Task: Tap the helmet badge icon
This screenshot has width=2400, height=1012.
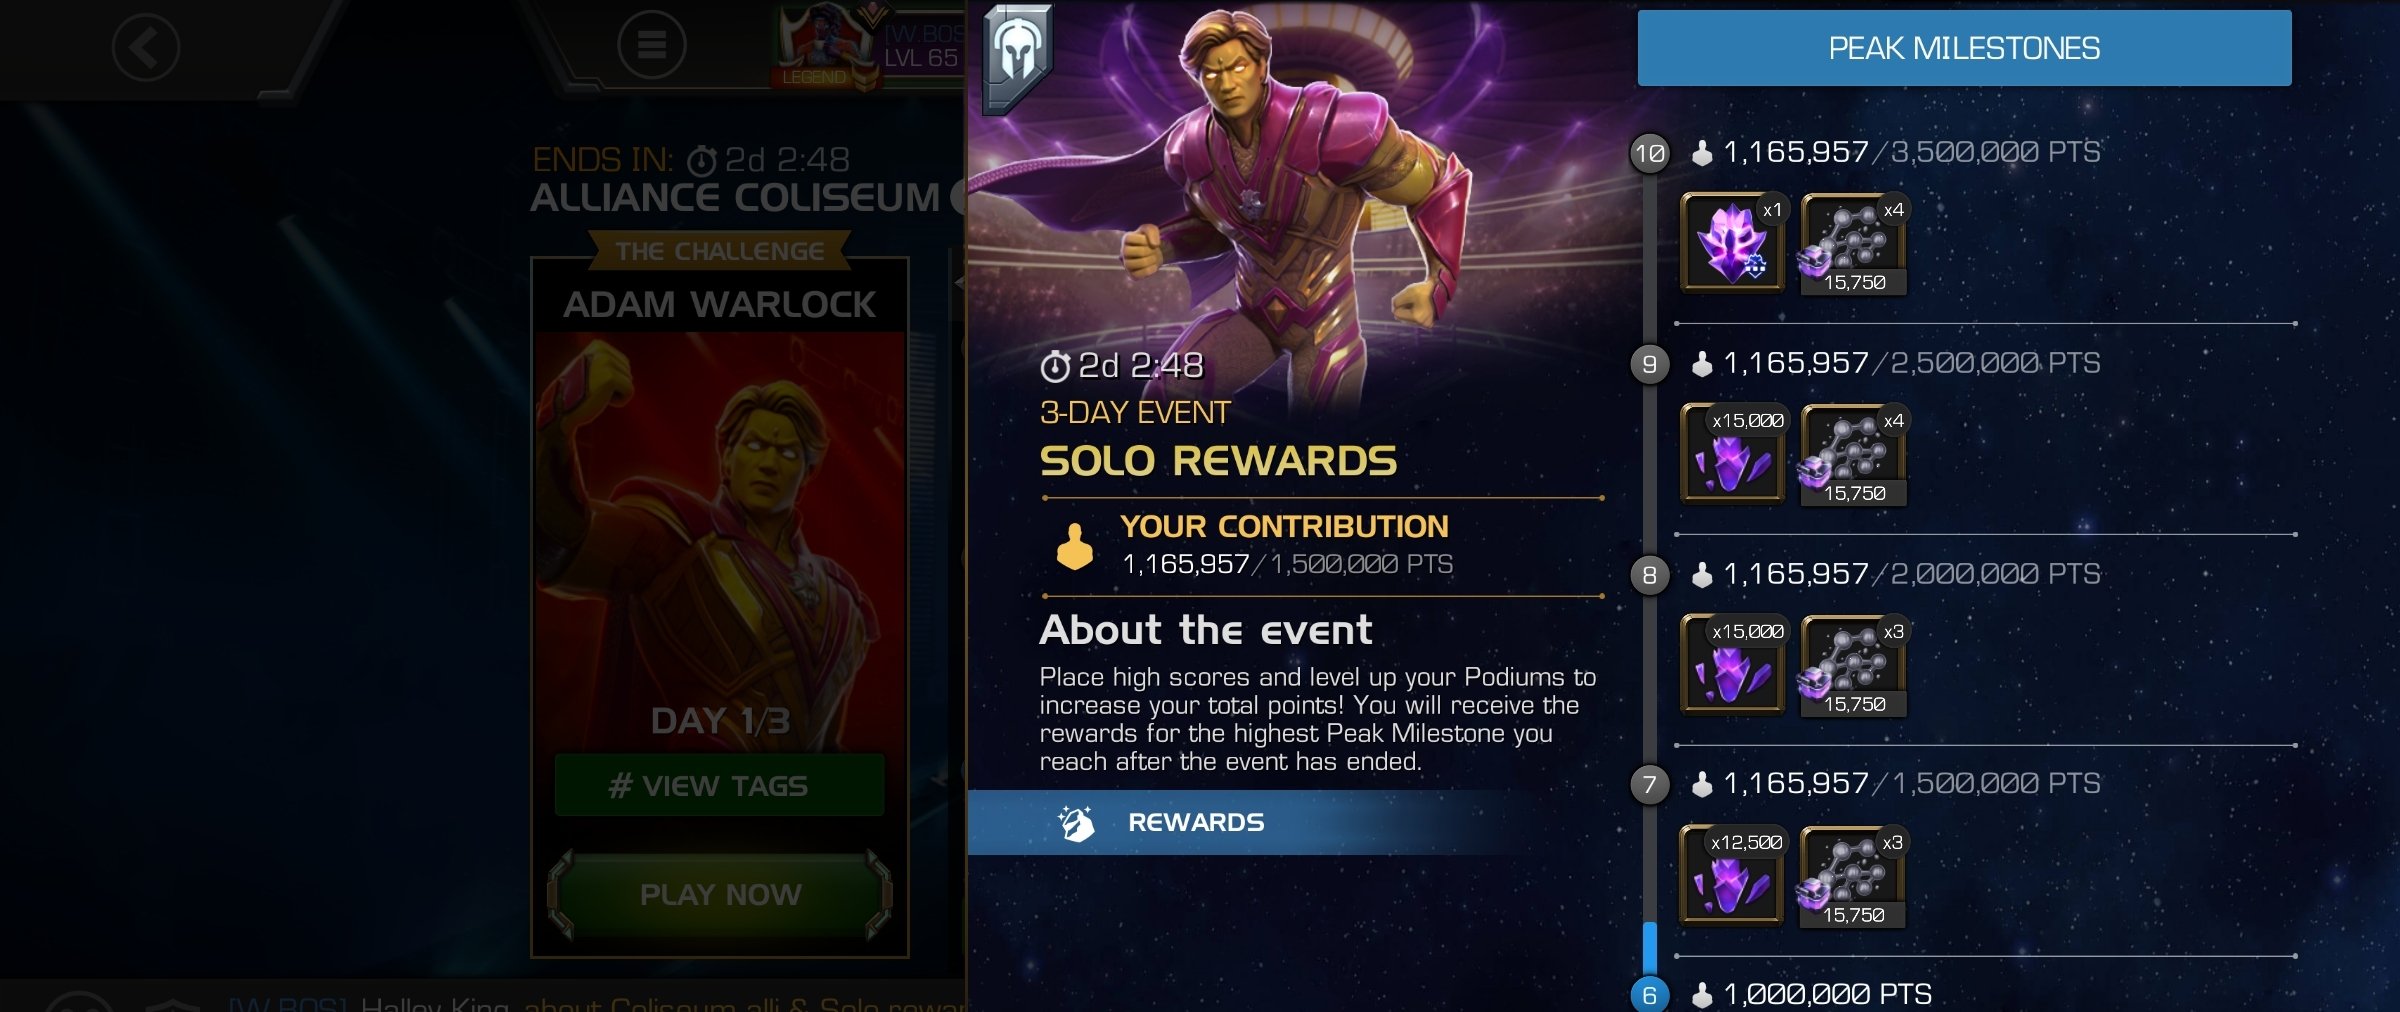Action: [x=1017, y=58]
